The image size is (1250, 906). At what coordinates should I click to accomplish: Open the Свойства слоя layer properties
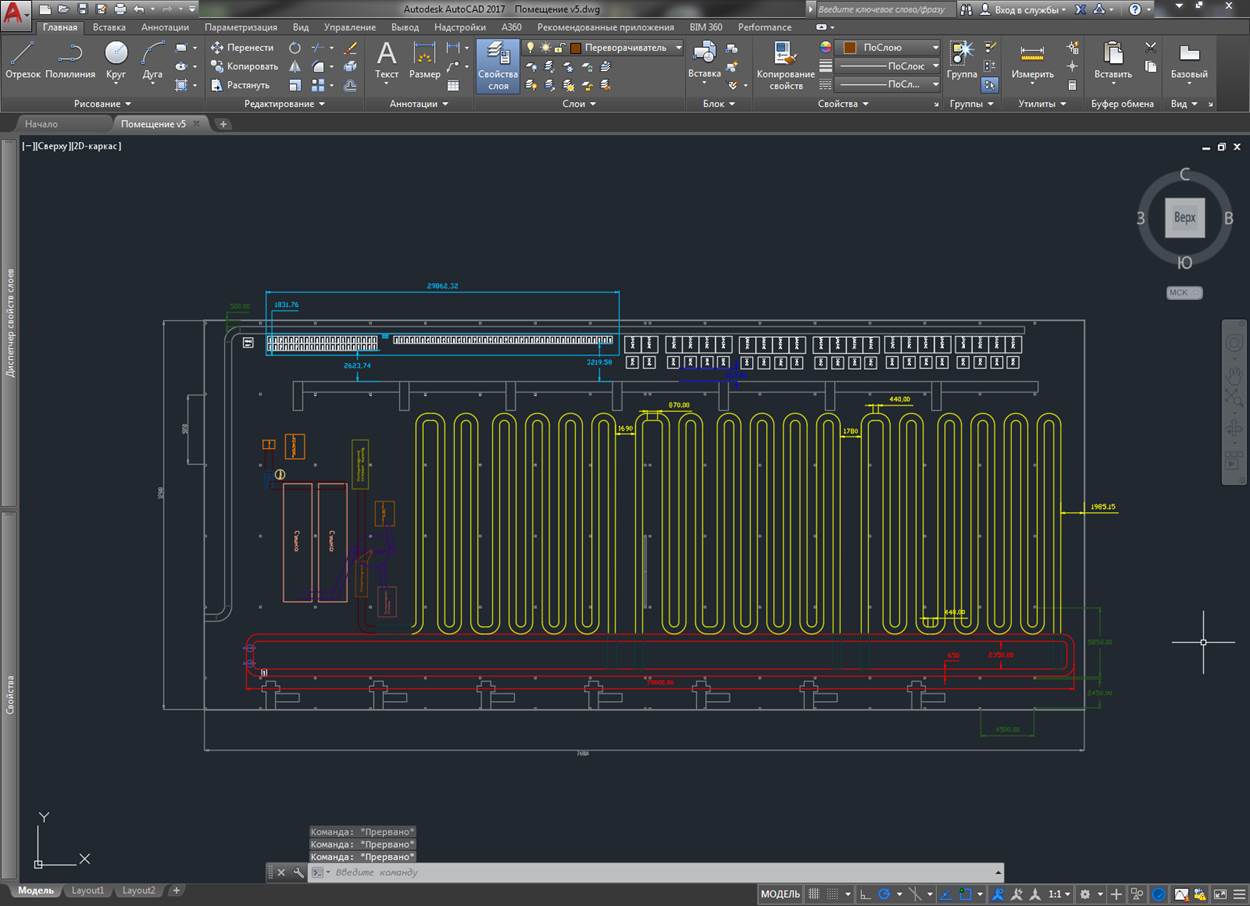click(x=498, y=65)
